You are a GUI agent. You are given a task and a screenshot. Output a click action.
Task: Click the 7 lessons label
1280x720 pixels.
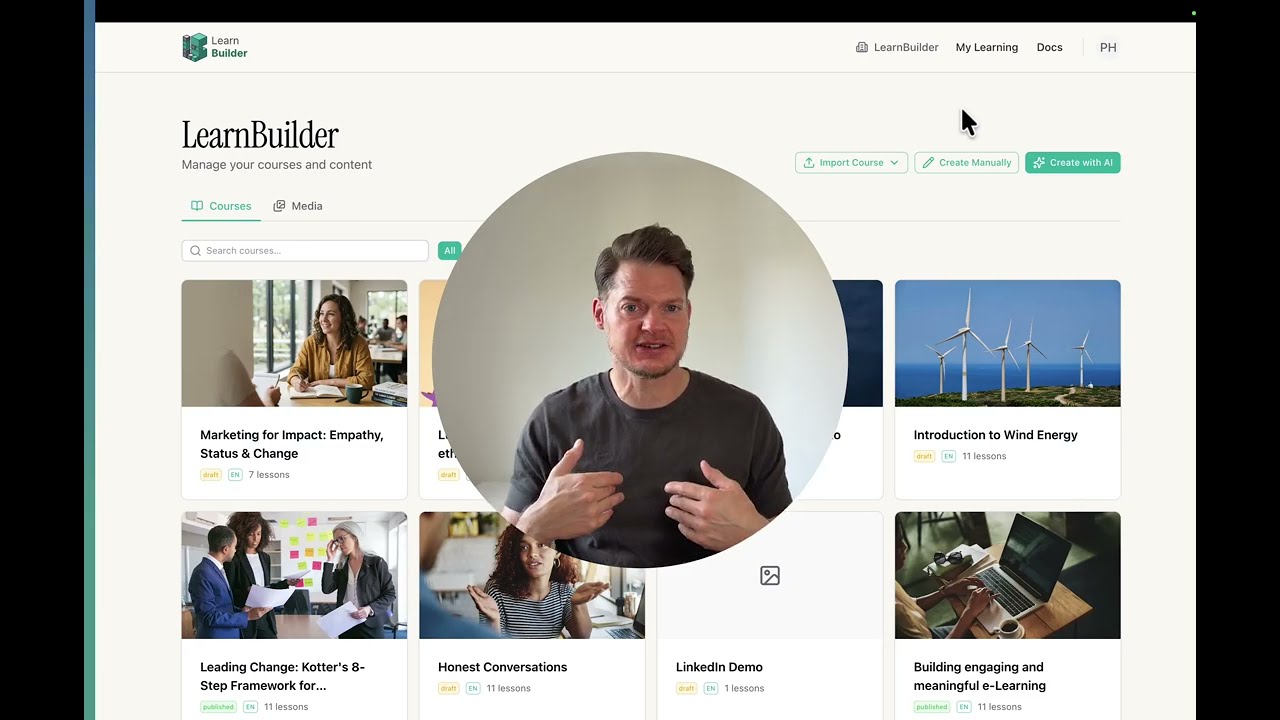click(269, 475)
